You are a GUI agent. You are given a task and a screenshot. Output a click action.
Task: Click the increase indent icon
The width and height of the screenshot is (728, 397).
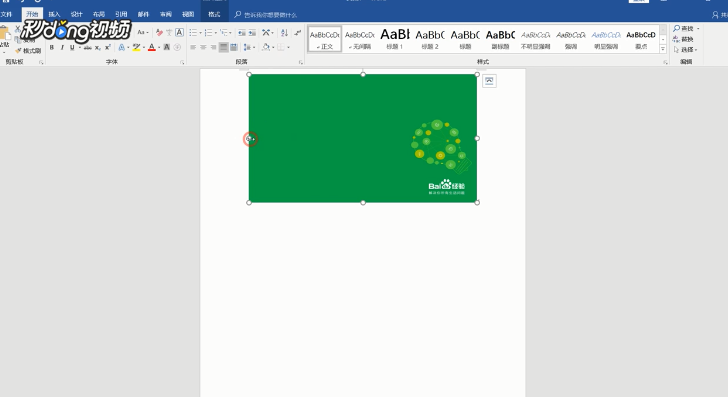(x=252, y=33)
